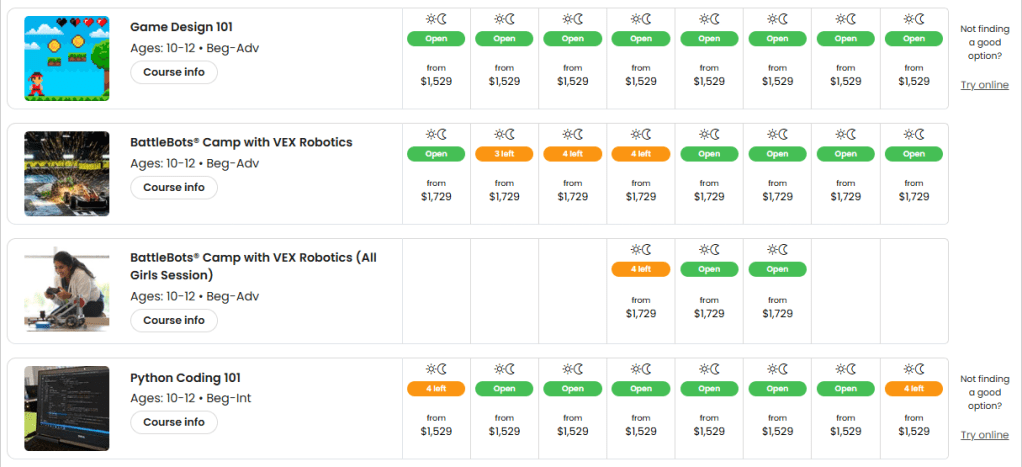Click the All Girls Session course photo

click(67, 291)
